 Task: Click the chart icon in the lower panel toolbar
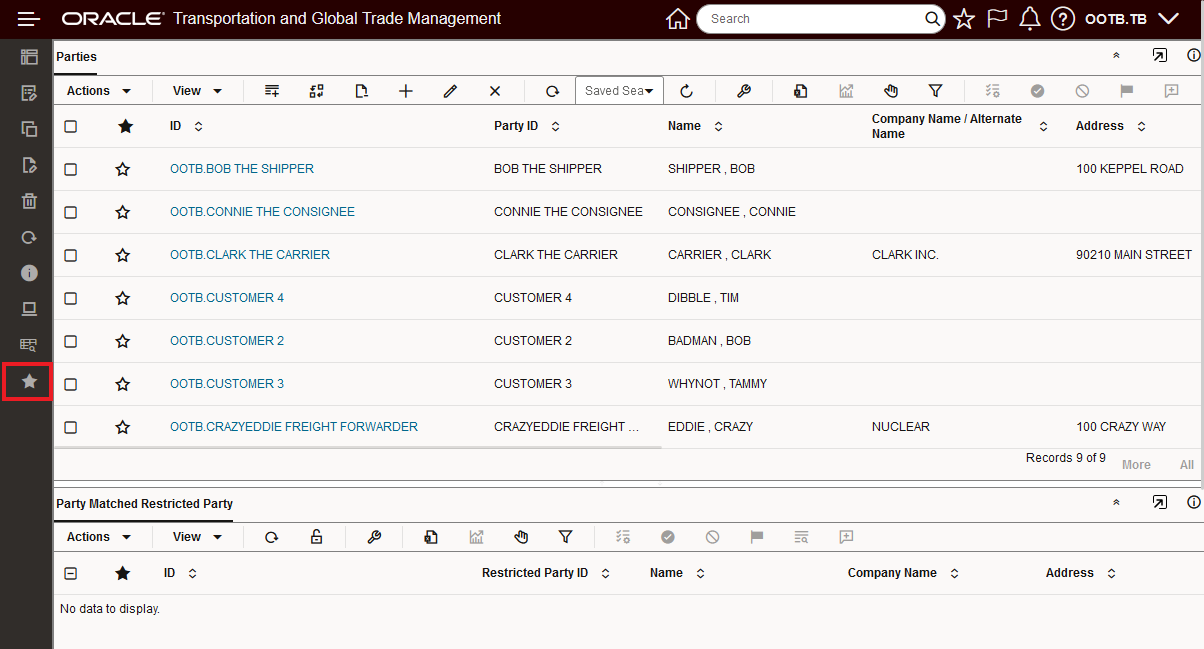476,537
